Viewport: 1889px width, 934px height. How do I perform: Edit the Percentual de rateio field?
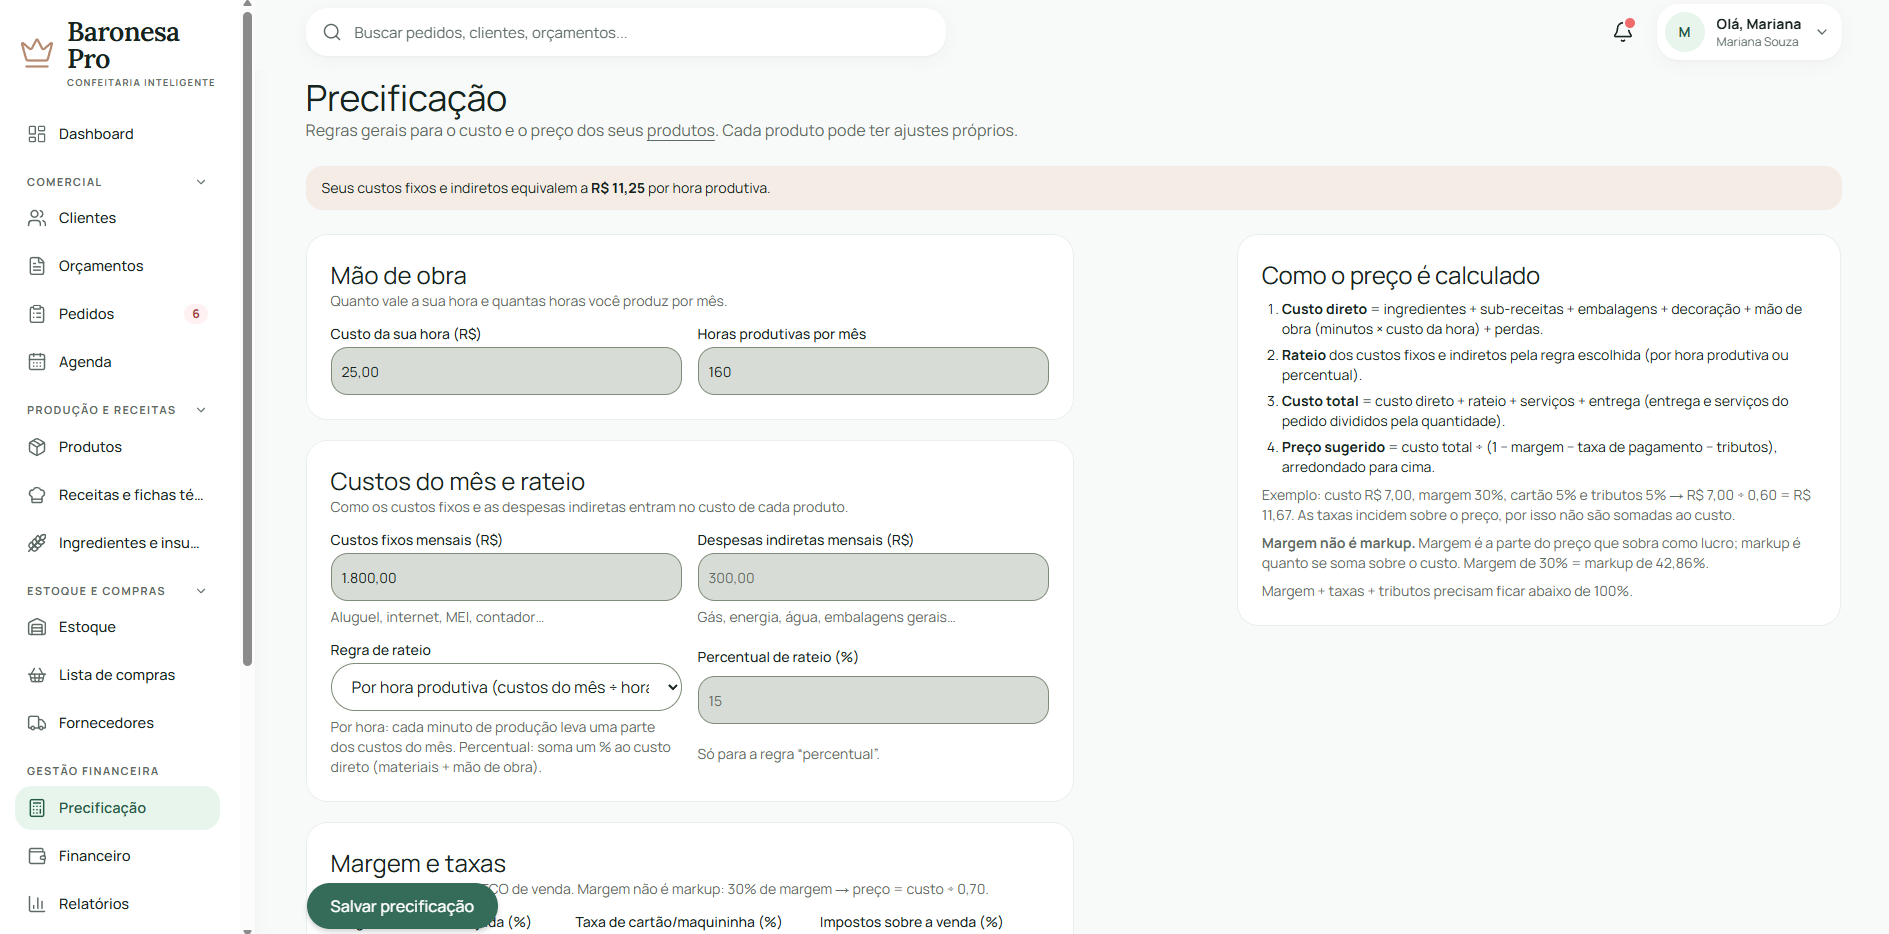pyautogui.click(x=873, y=700)
